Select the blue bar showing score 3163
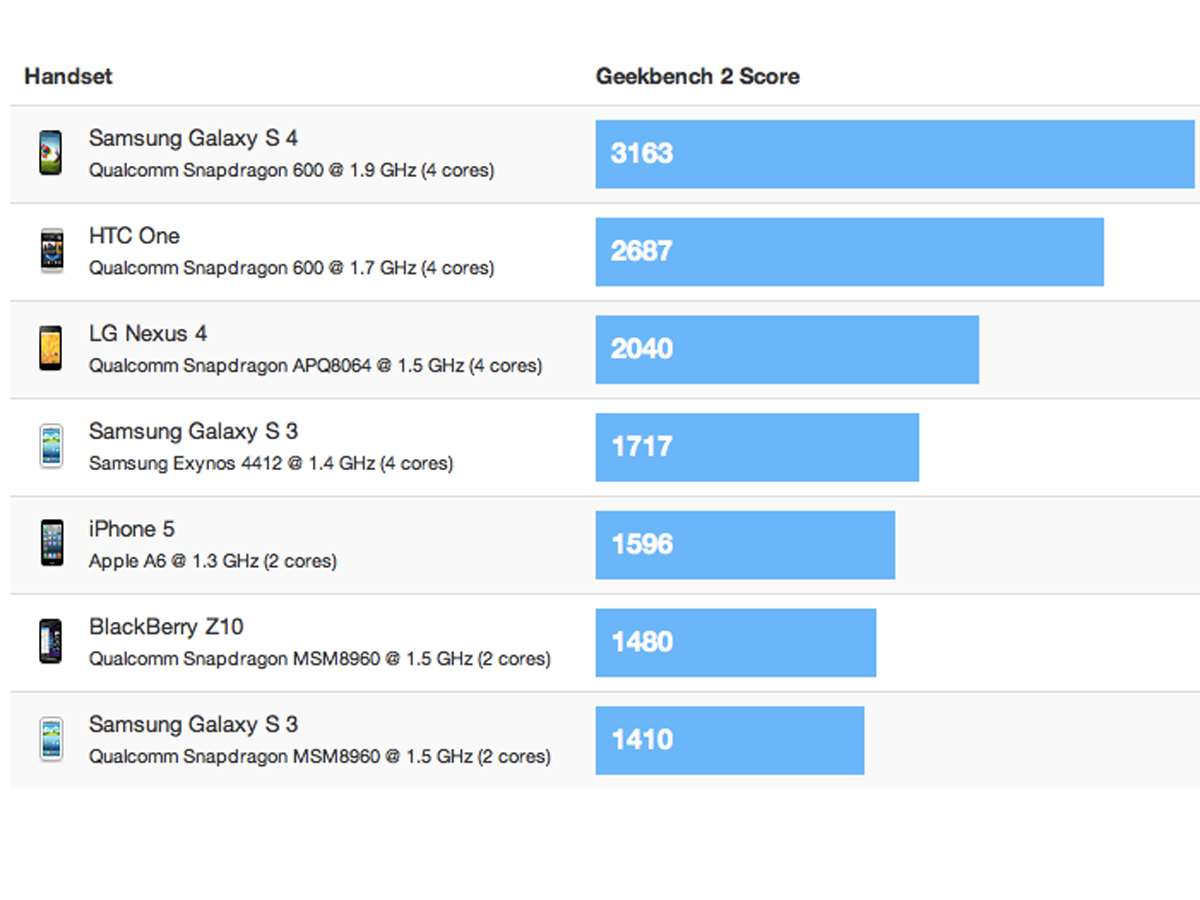The height and width of the screenshot is (900, 1200). point(894,153)
